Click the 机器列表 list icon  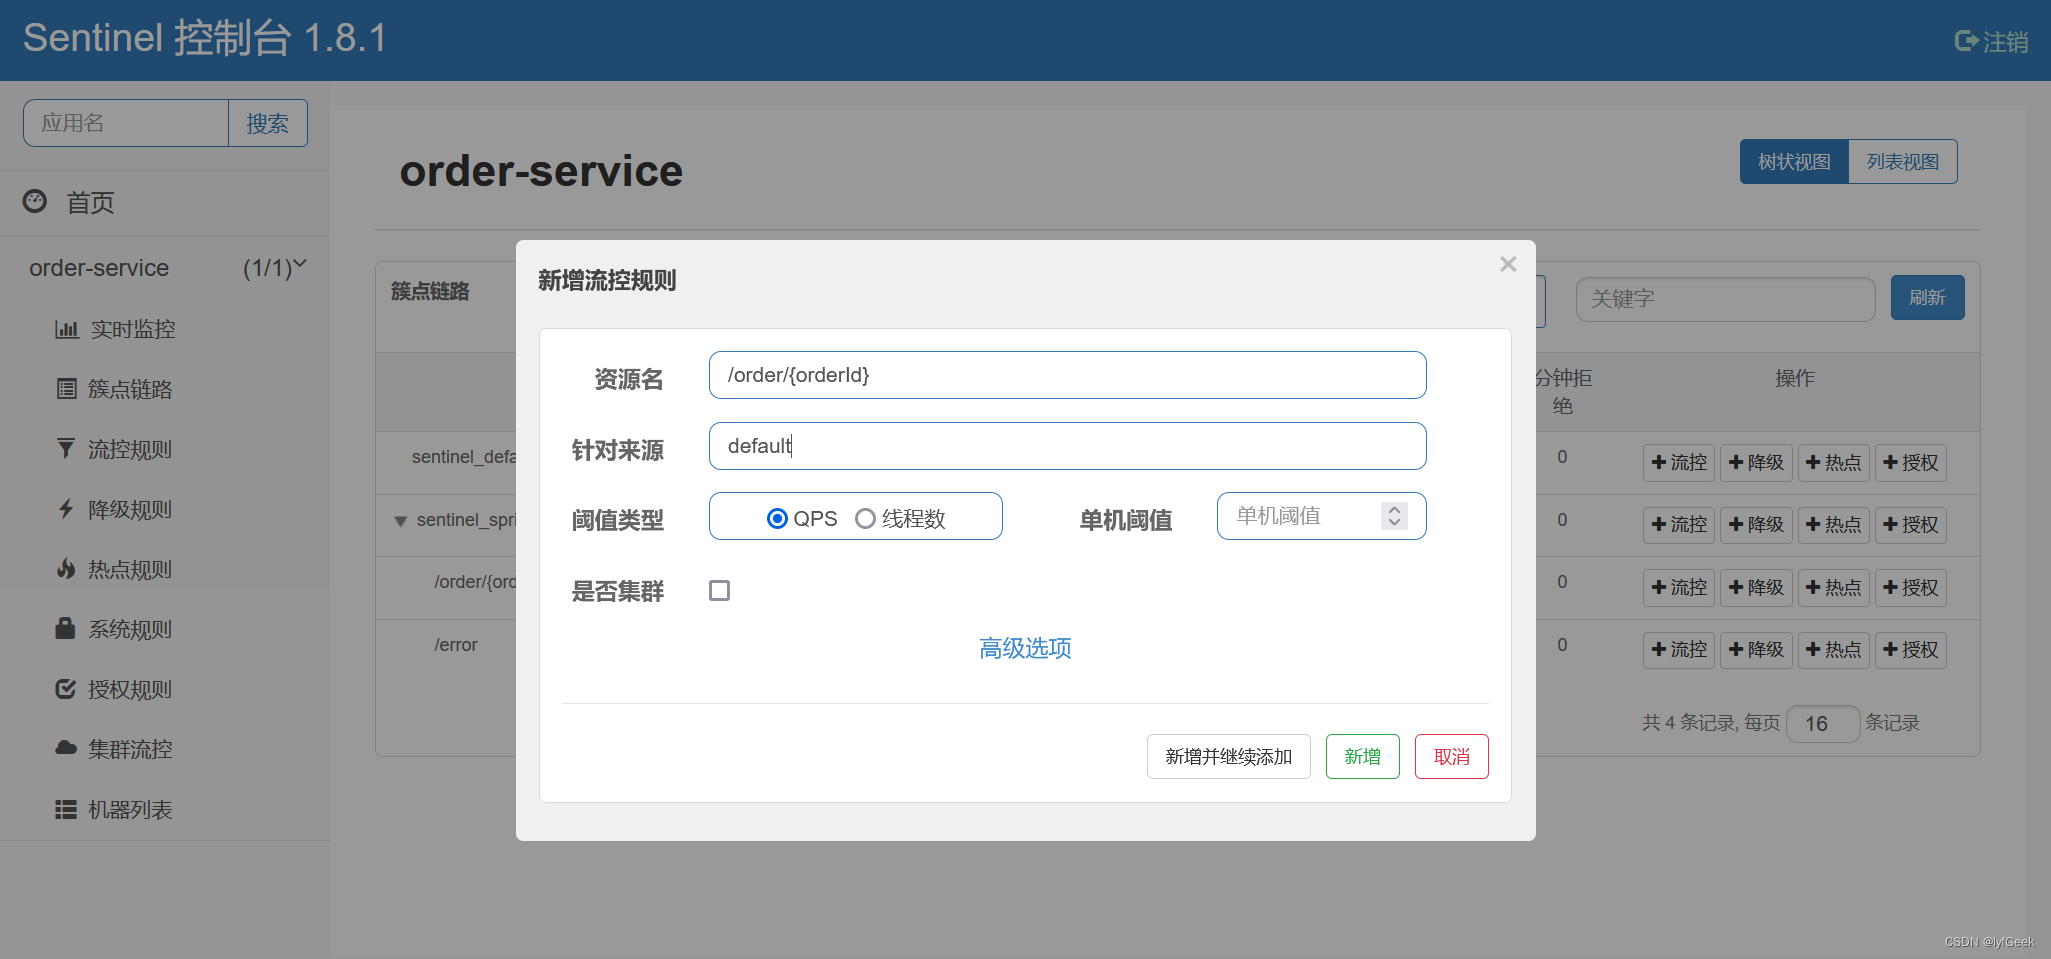coord(66,809)
